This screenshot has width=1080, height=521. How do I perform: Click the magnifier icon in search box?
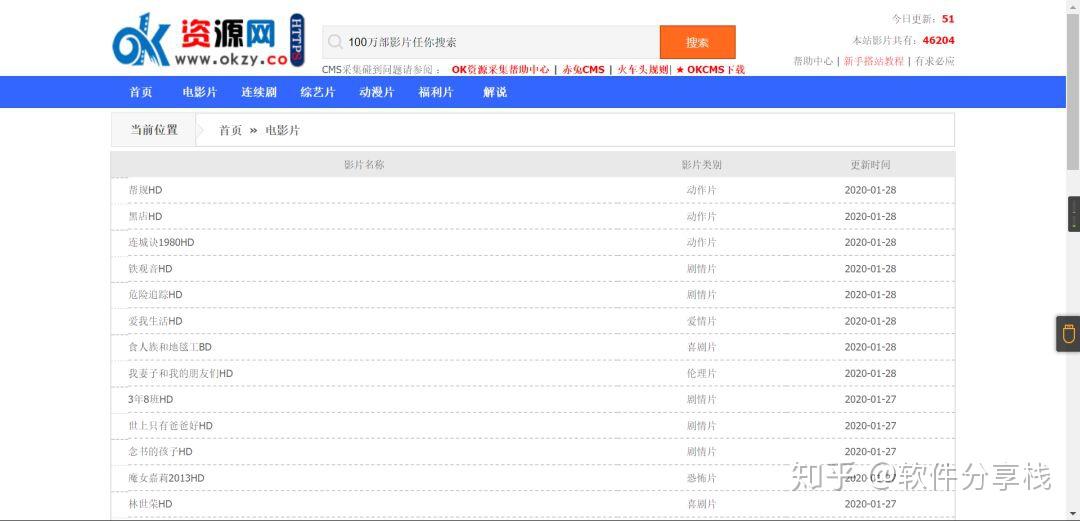pos(335,42)
